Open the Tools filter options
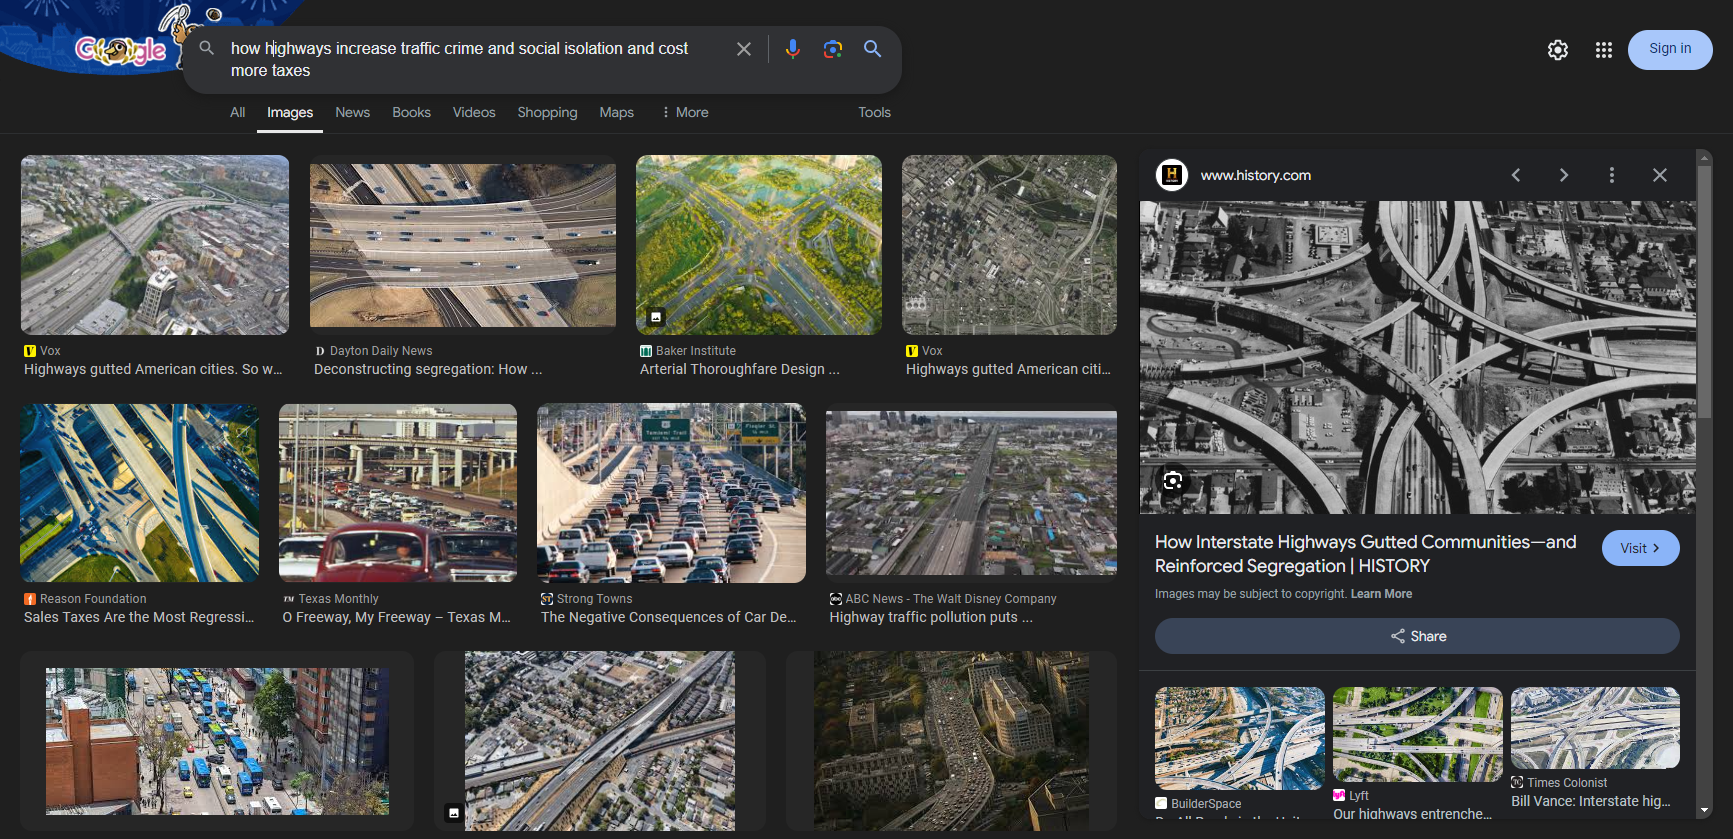Image resolution: width=1733 pixels, height=839 pixels. coord(874,112)
